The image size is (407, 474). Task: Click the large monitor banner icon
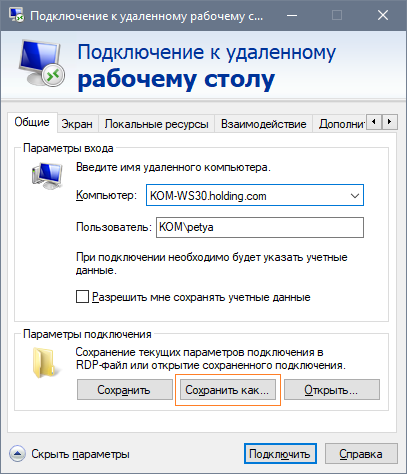[x=41, y=63]
